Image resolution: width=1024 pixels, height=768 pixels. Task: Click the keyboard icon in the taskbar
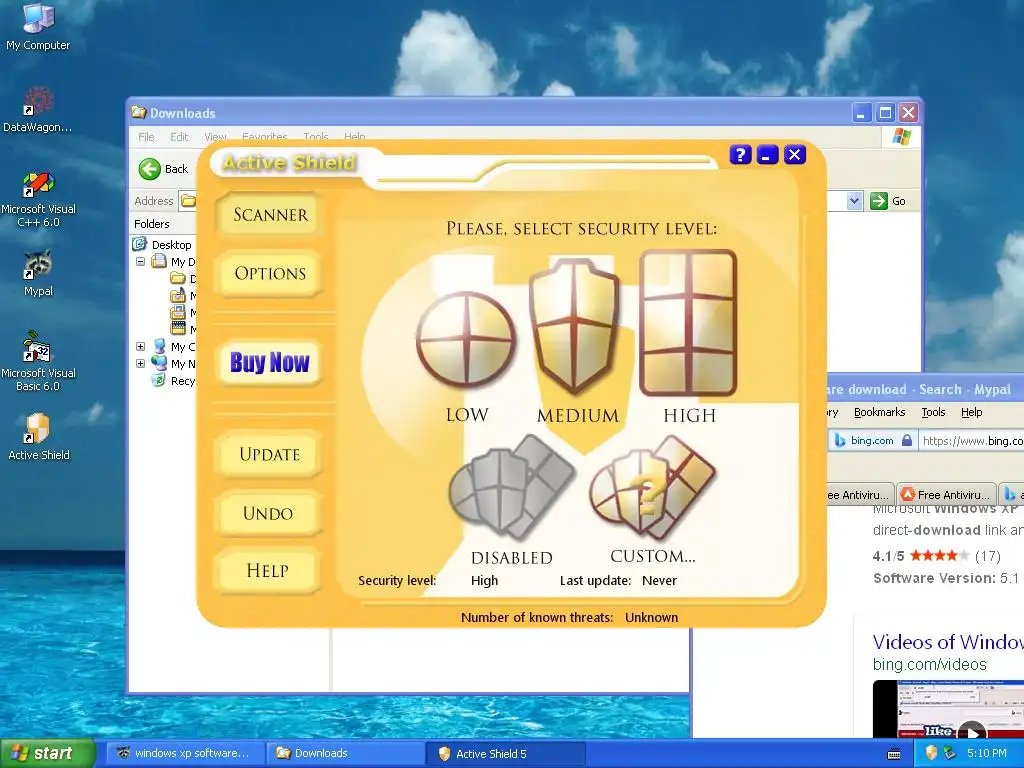click(894, 754)
